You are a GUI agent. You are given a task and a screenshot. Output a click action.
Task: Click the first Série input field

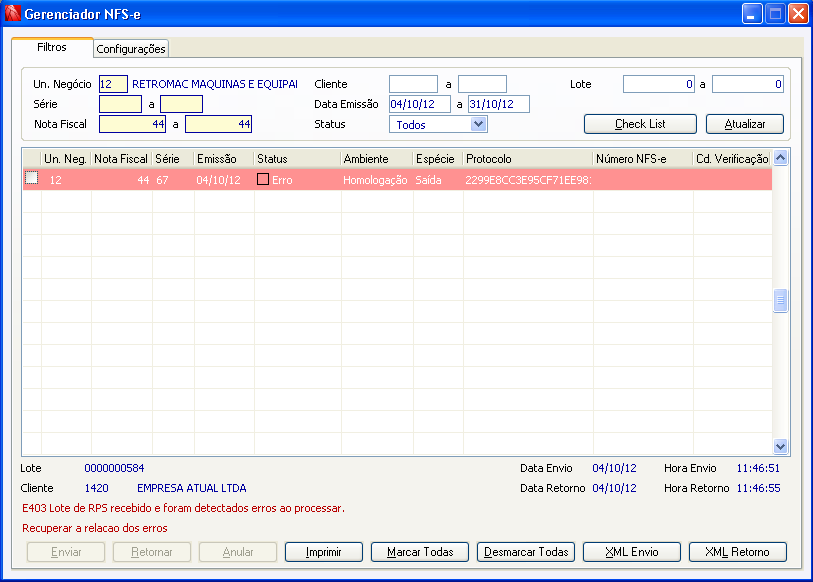tap(120, 104)
